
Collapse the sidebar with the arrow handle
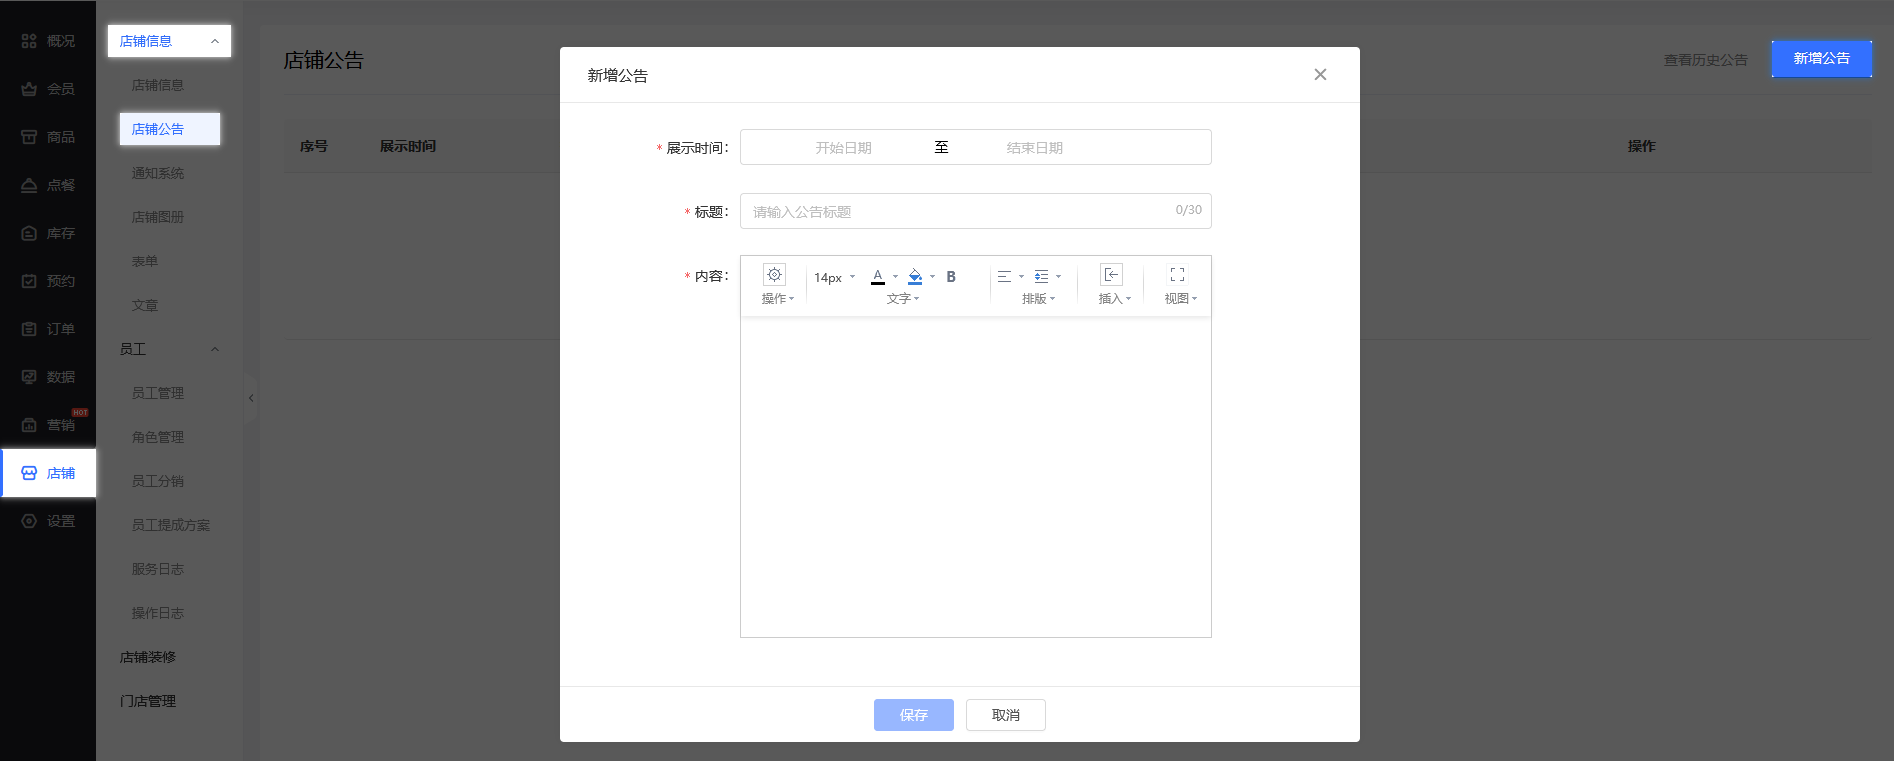tap(251, 398)
